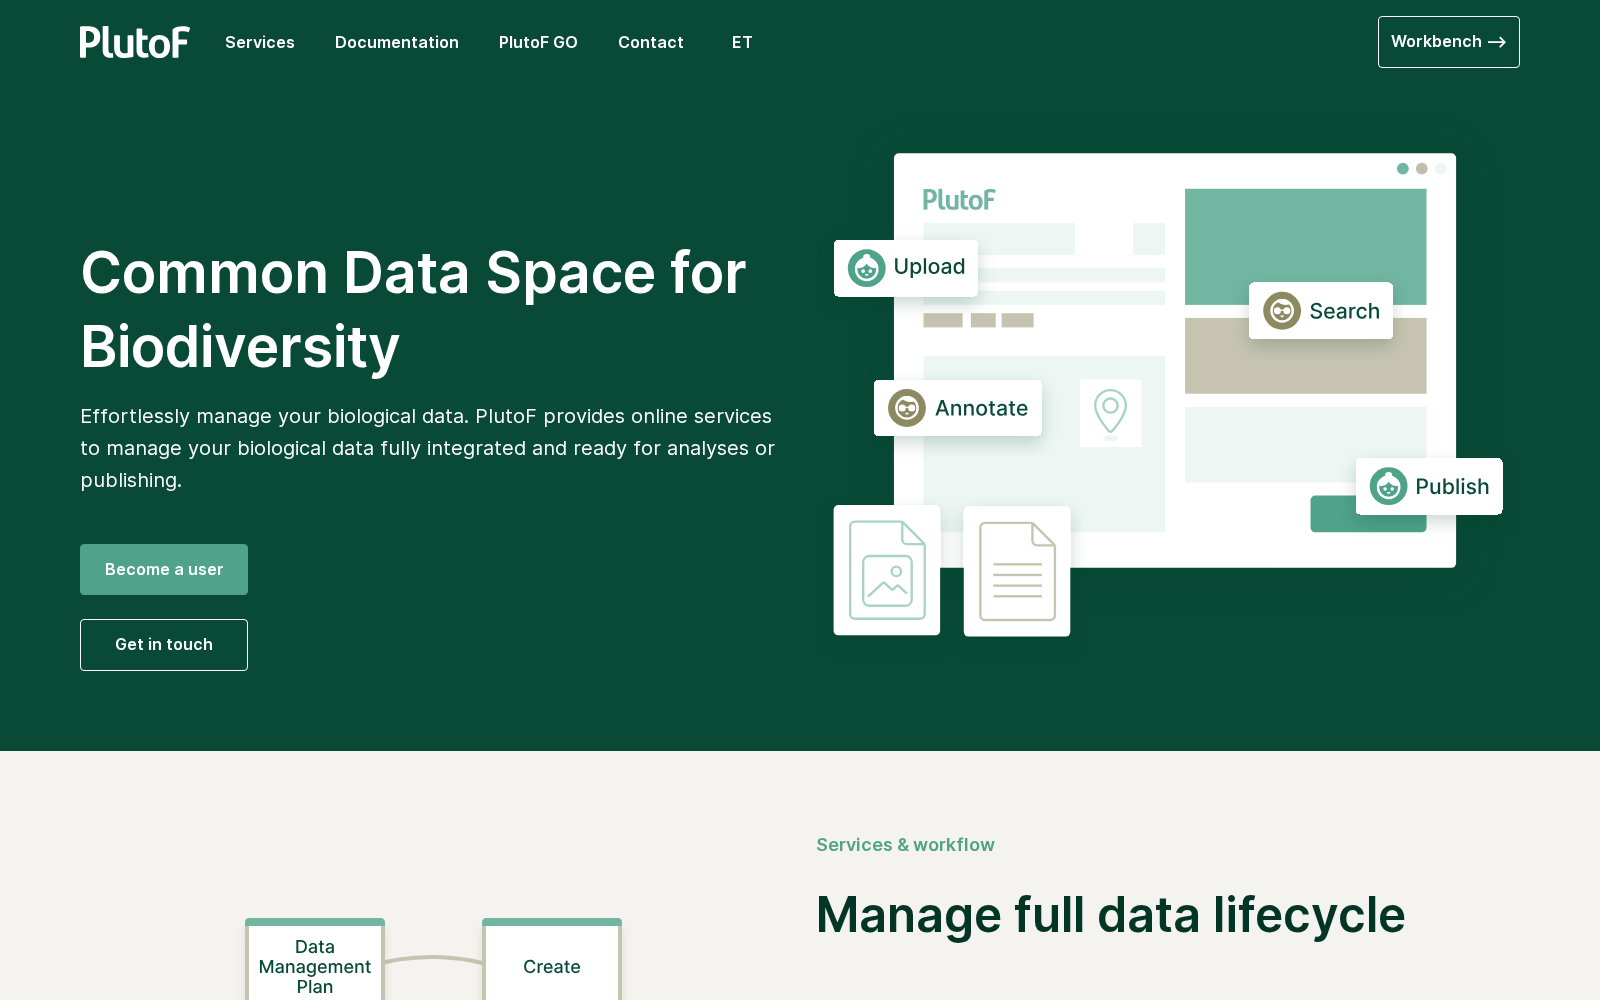Click the small PlutoF logo in the illustration
This screenshot has width=1600, height=1000.
pos(959,200)
